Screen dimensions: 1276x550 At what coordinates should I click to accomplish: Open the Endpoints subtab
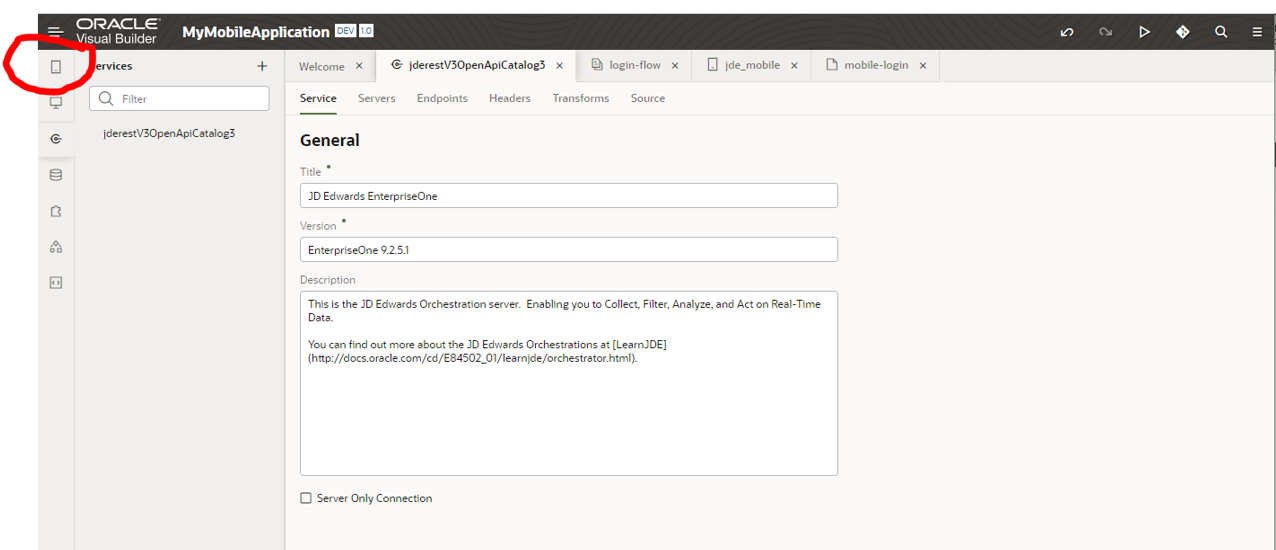pos(442,98)
